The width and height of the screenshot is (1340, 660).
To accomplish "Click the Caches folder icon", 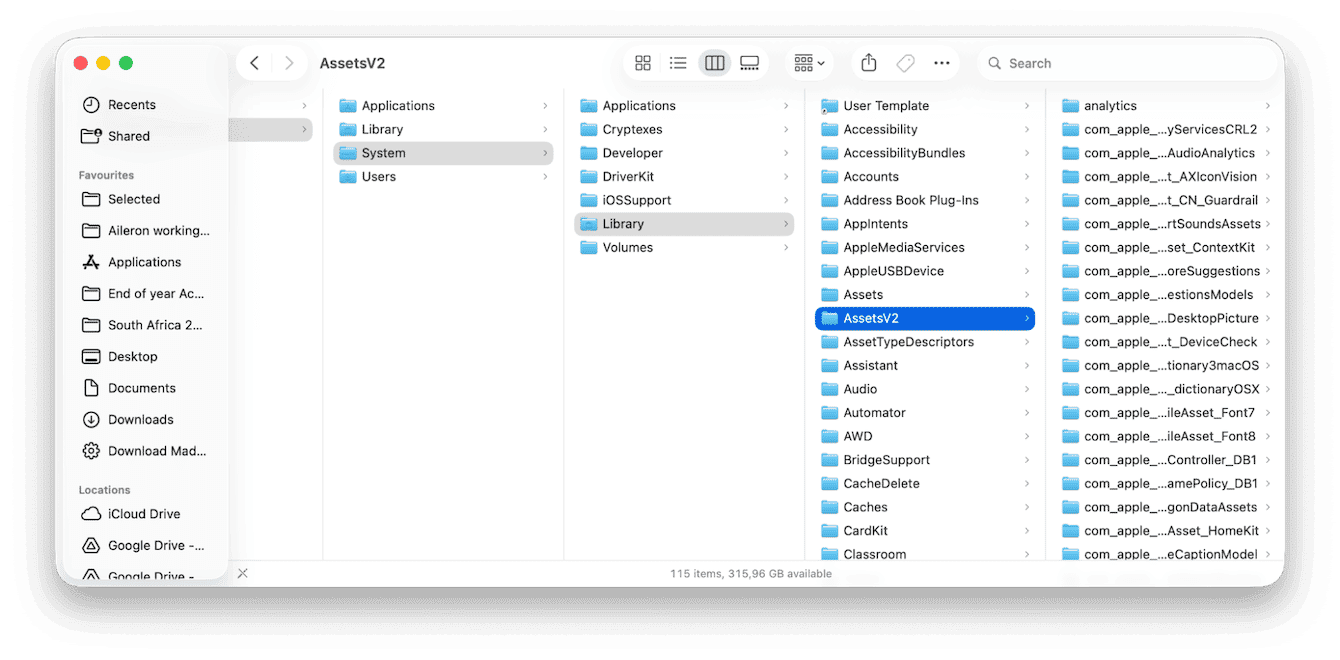I will click(829, 507).
